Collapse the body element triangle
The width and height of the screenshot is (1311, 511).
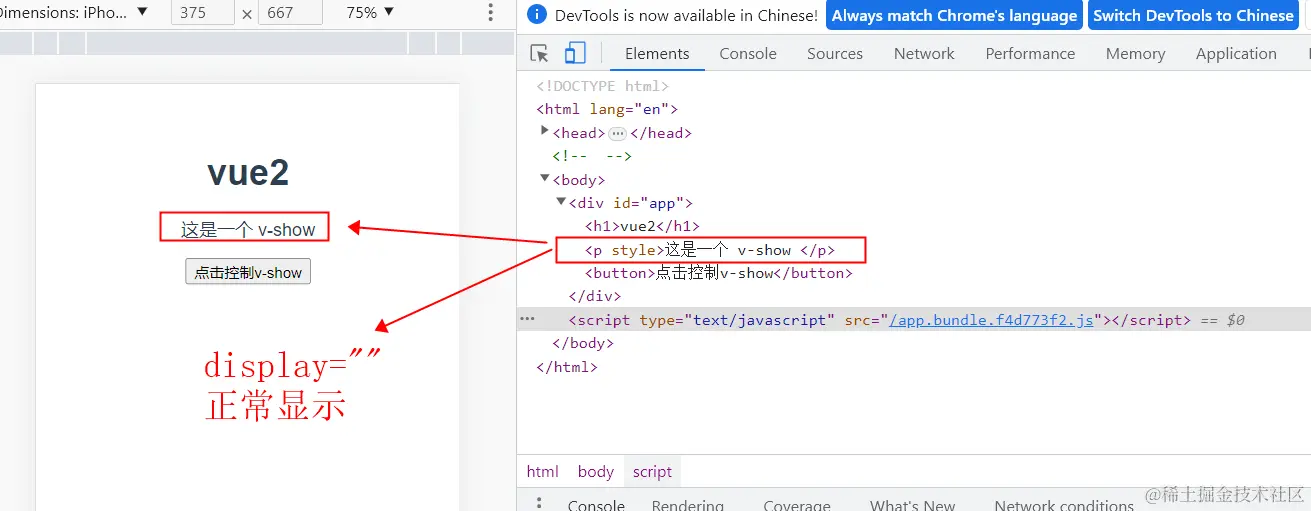point(545,179)
